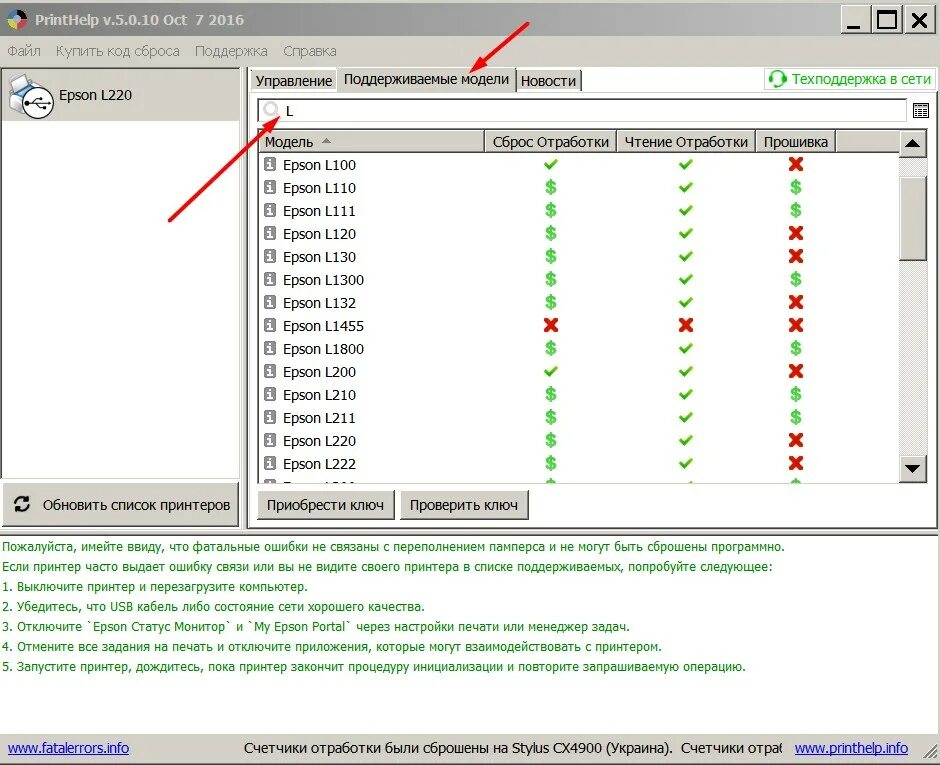Click the headset tech support icon
Image resolution: width=940 pixels, height=765 pixels.
pyautogui.click(x=778, y=79)
